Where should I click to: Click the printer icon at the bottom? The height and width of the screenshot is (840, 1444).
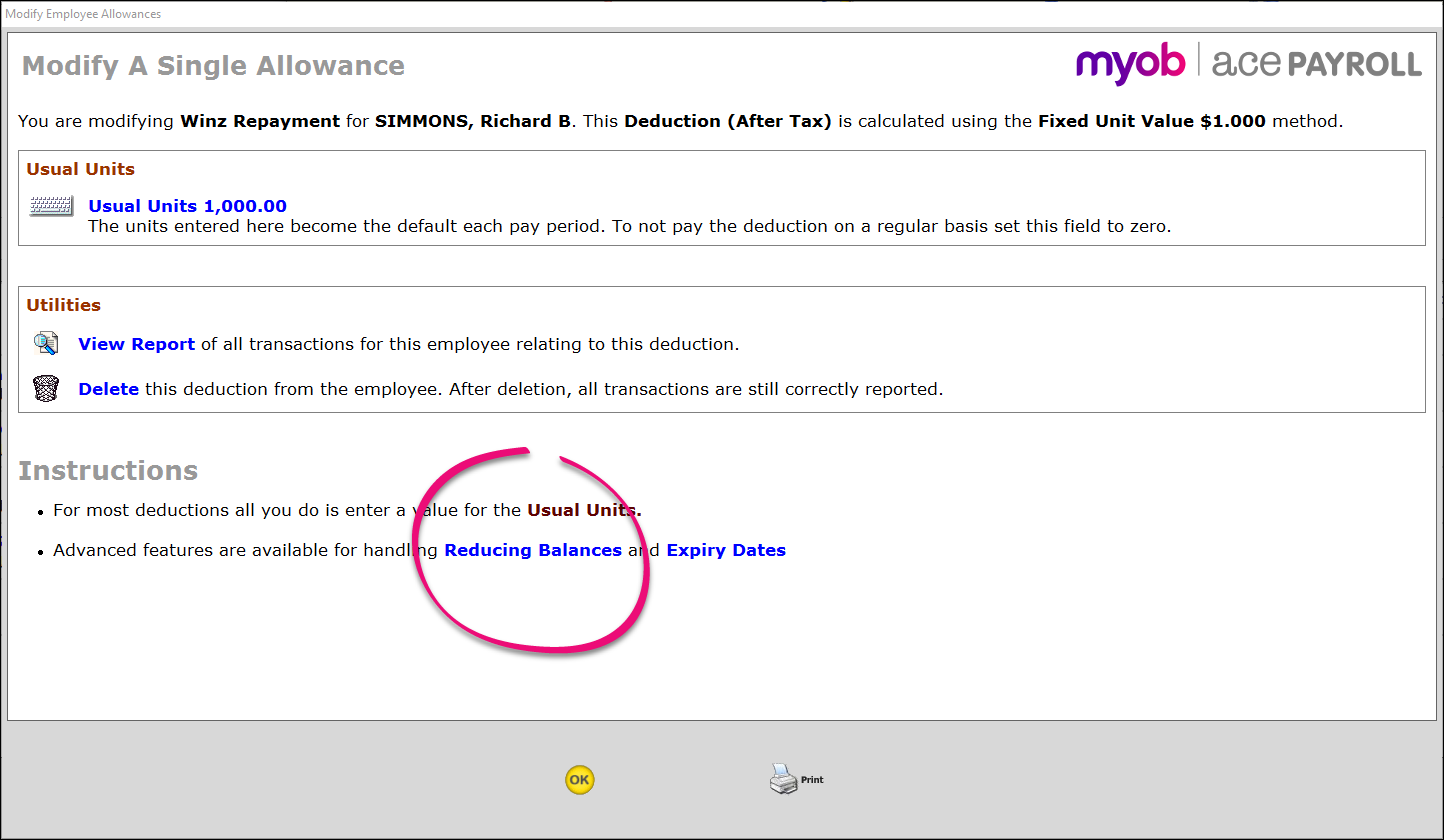pyautogui.click(x=783, y=779)
